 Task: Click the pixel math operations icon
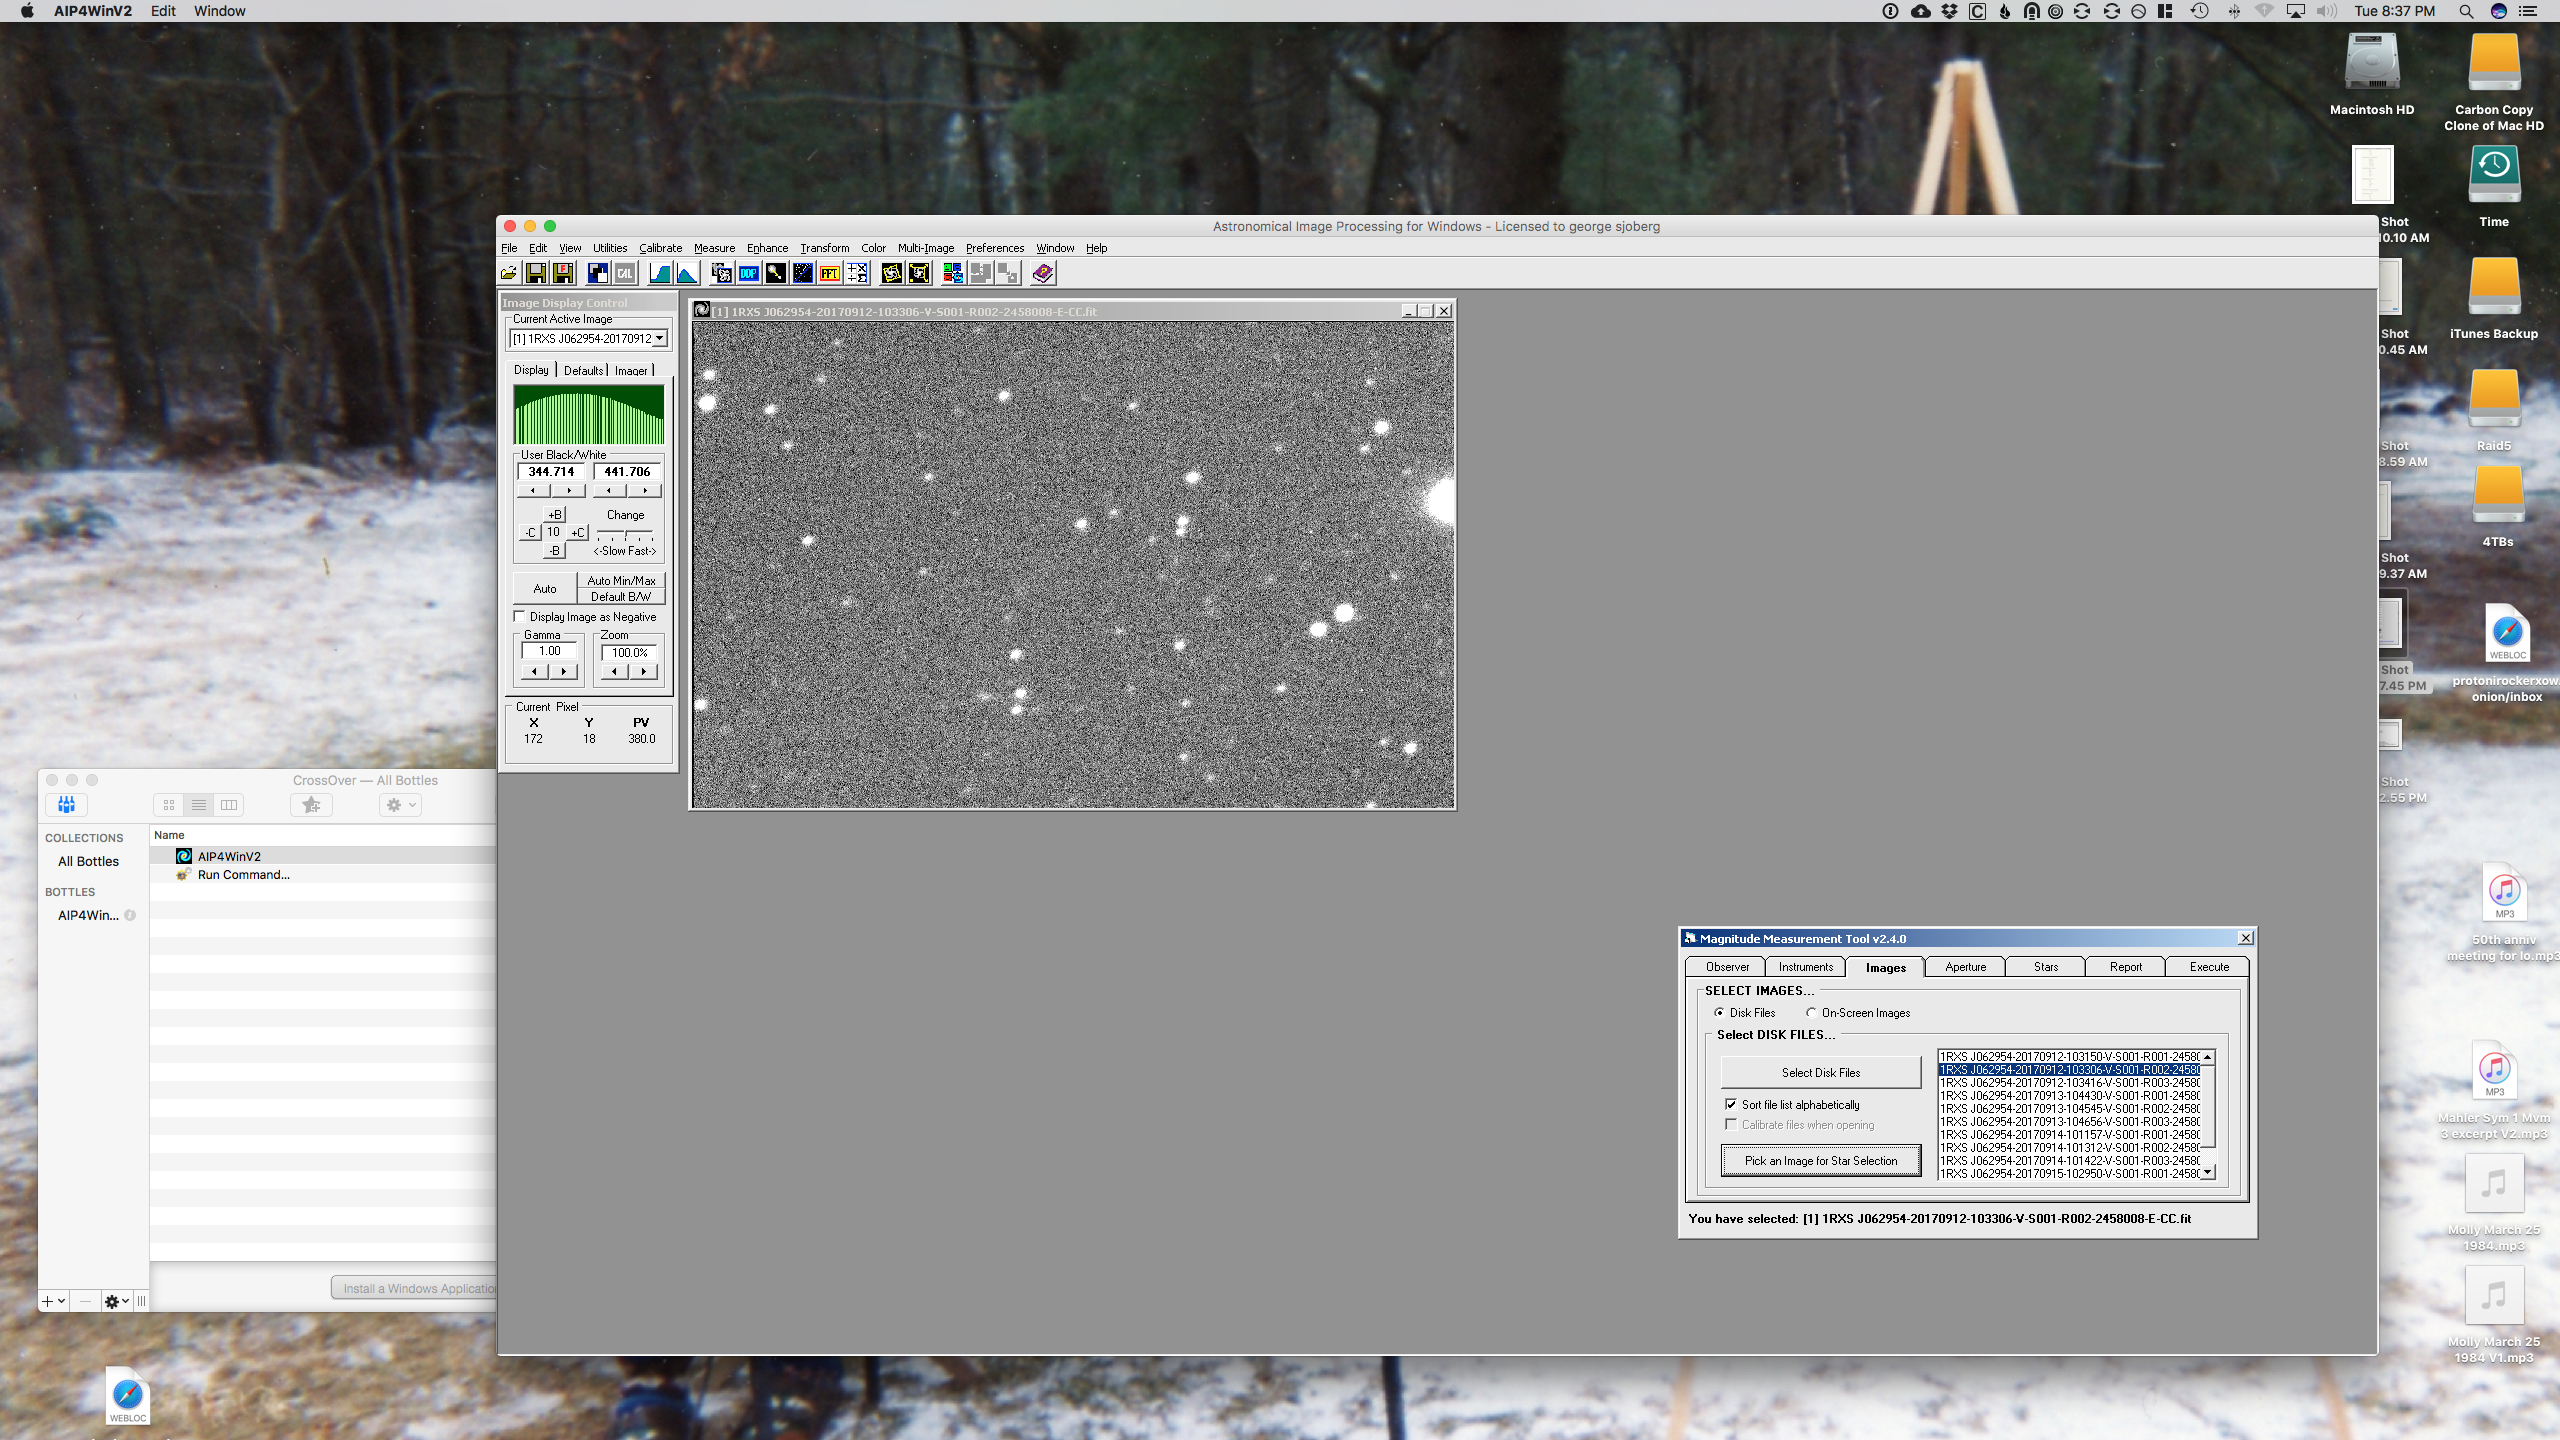pos(857,273)
